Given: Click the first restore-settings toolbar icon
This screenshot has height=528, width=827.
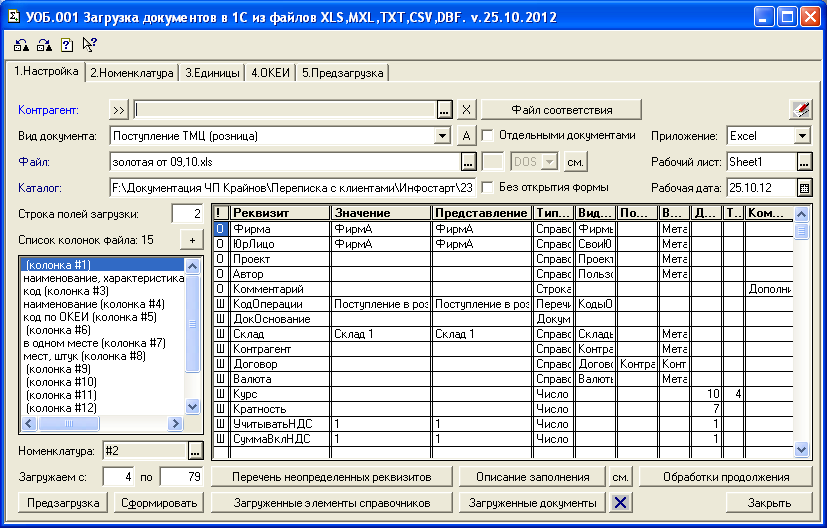Looking at the screenshot, I should (21, 45).
